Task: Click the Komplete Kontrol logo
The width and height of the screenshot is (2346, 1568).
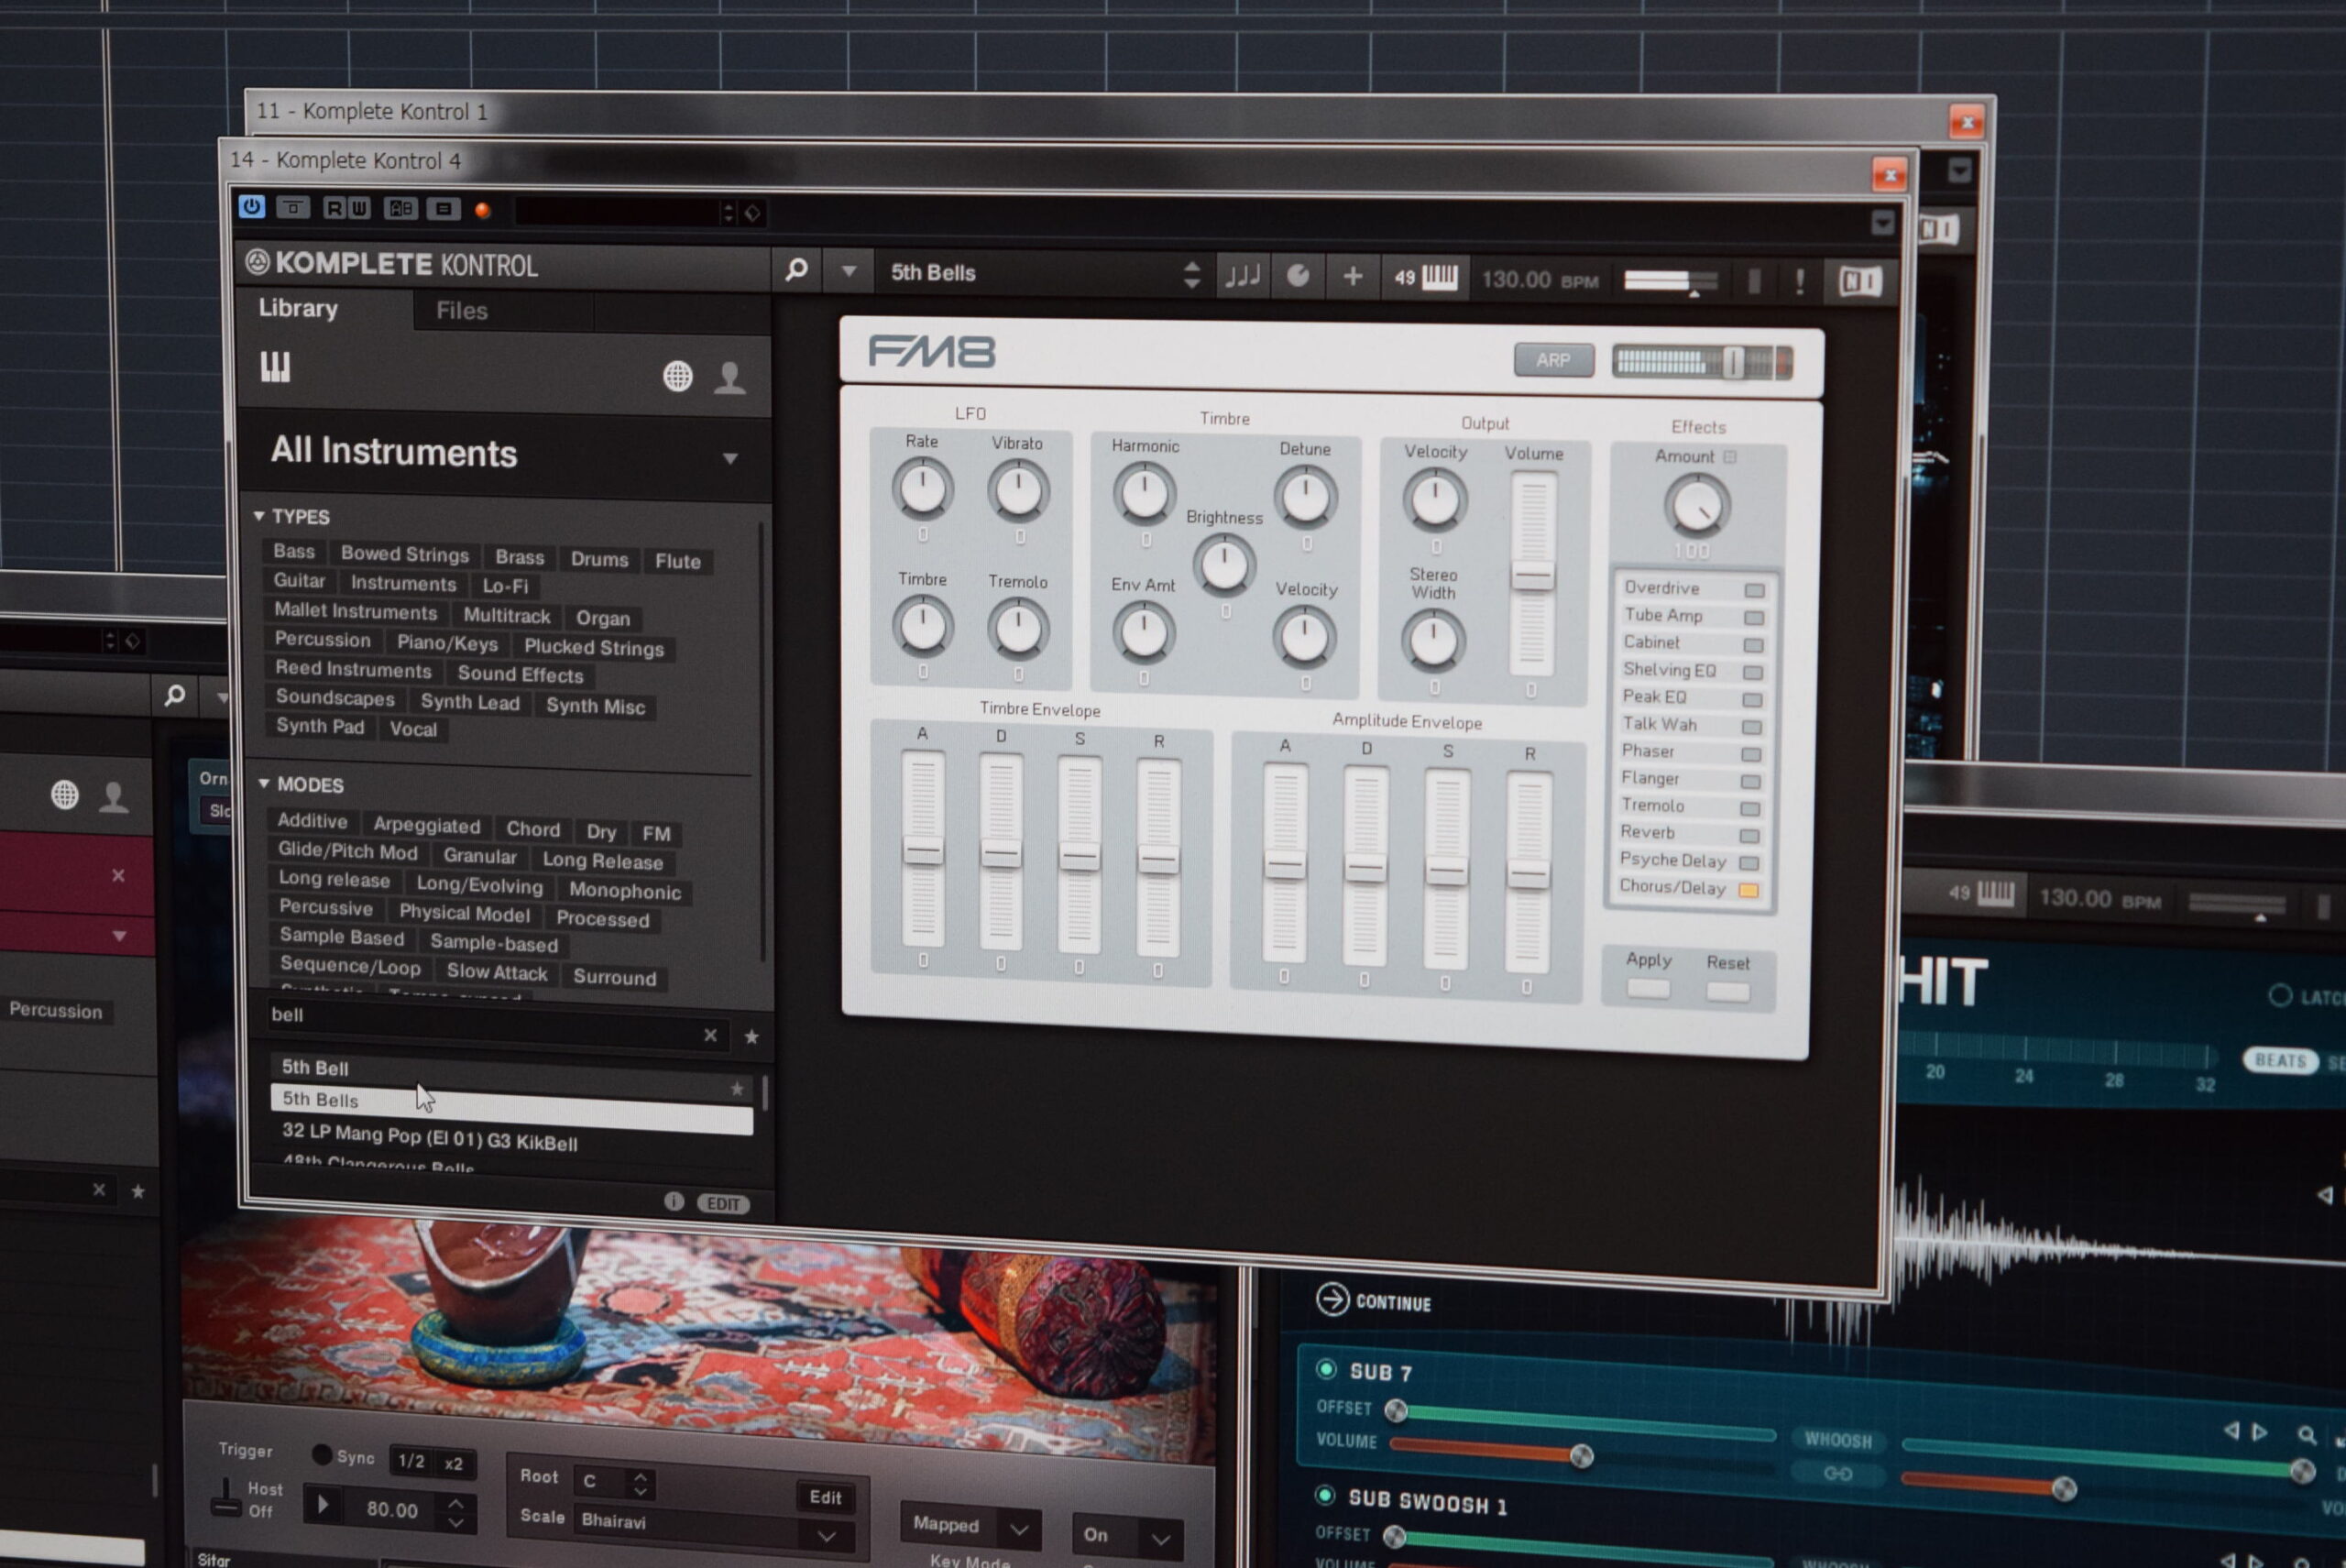Action: (392, 264)
